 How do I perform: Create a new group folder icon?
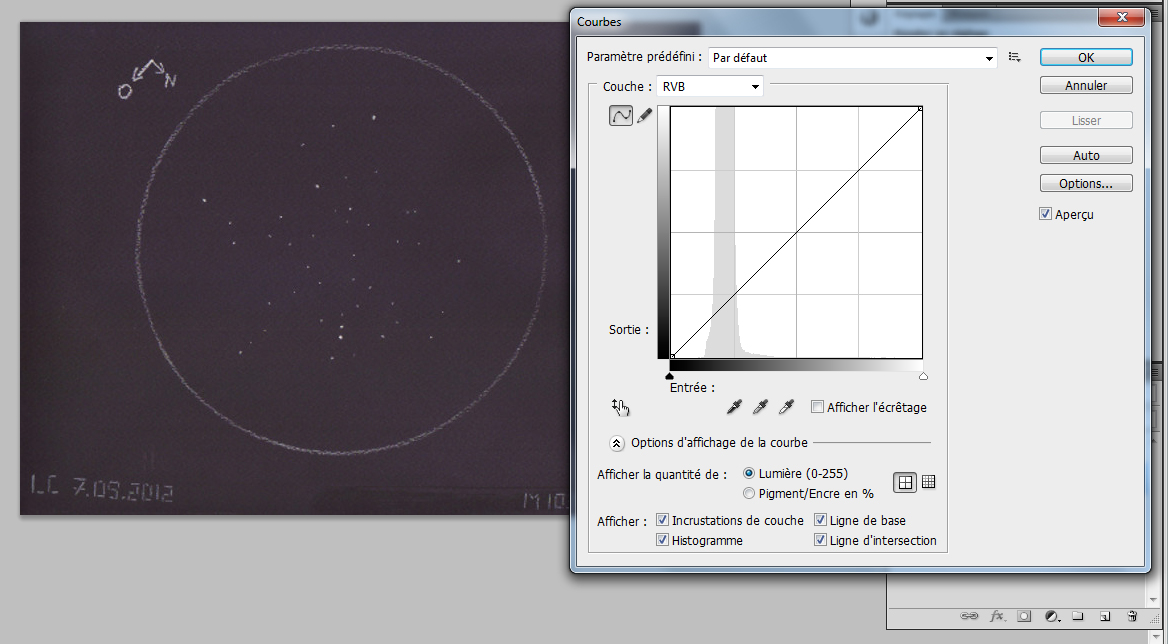coord(1078,616)
